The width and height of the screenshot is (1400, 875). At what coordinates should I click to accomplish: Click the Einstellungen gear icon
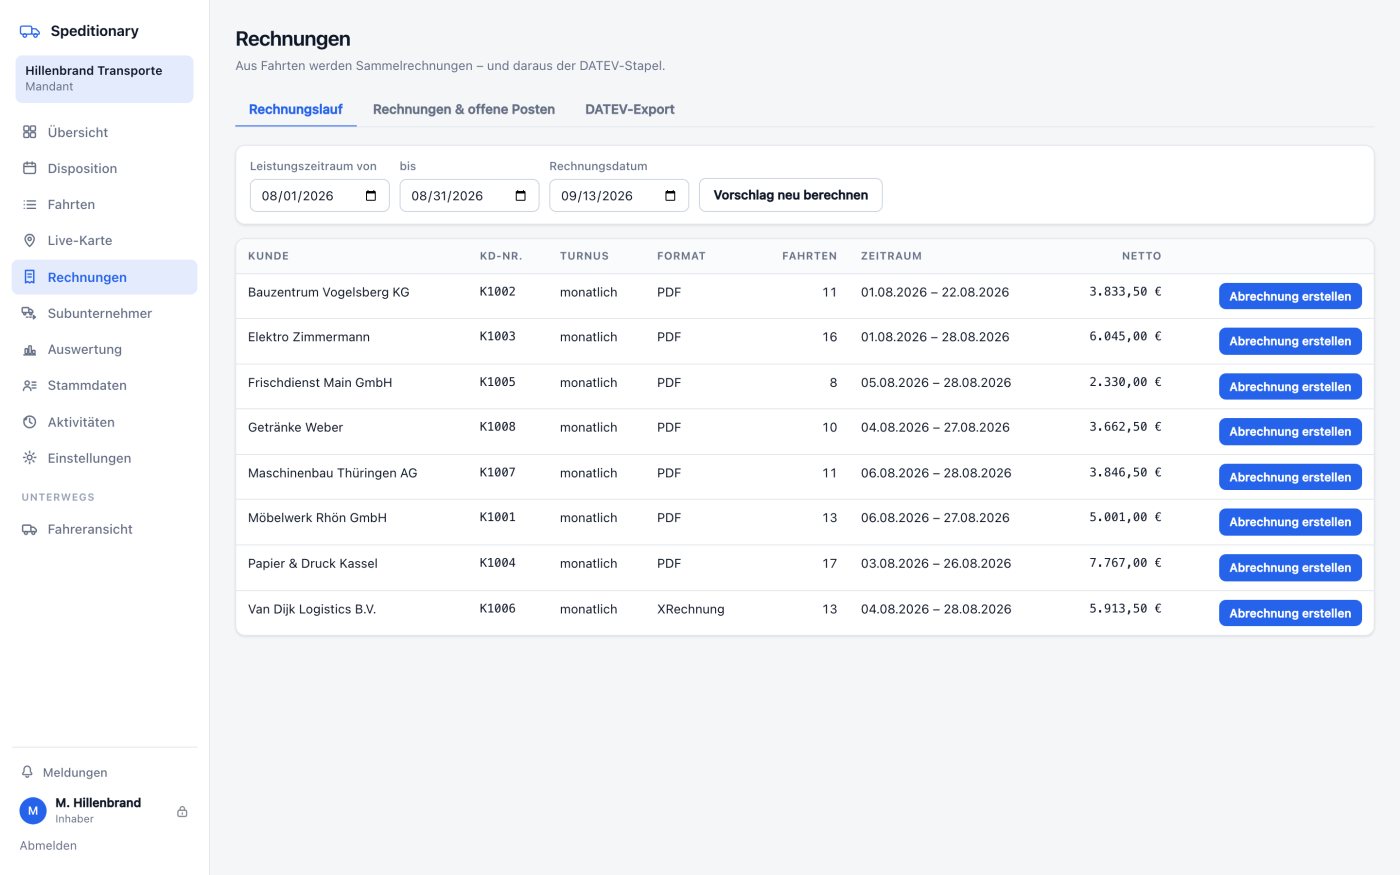[30, 458]
